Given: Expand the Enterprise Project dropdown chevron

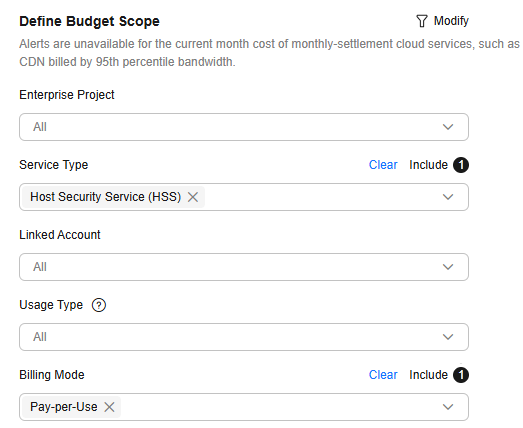Looking at the screenshot, I should click(448, 127).
